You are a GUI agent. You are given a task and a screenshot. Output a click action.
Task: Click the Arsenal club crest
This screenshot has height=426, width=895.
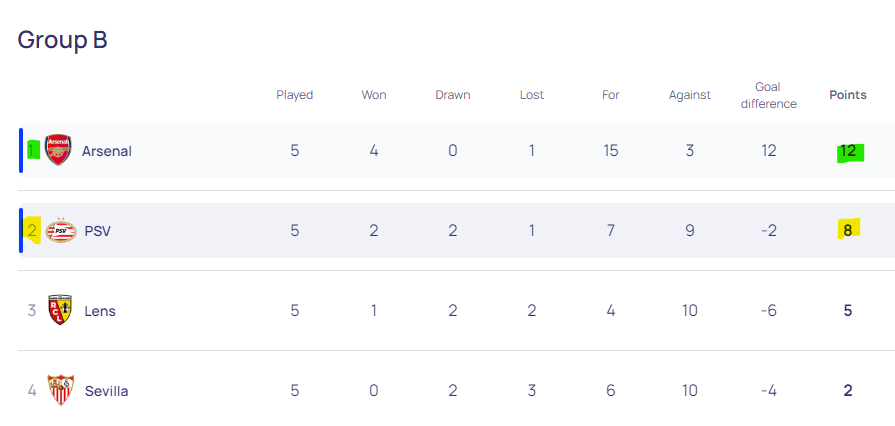[x=58, y=150]
